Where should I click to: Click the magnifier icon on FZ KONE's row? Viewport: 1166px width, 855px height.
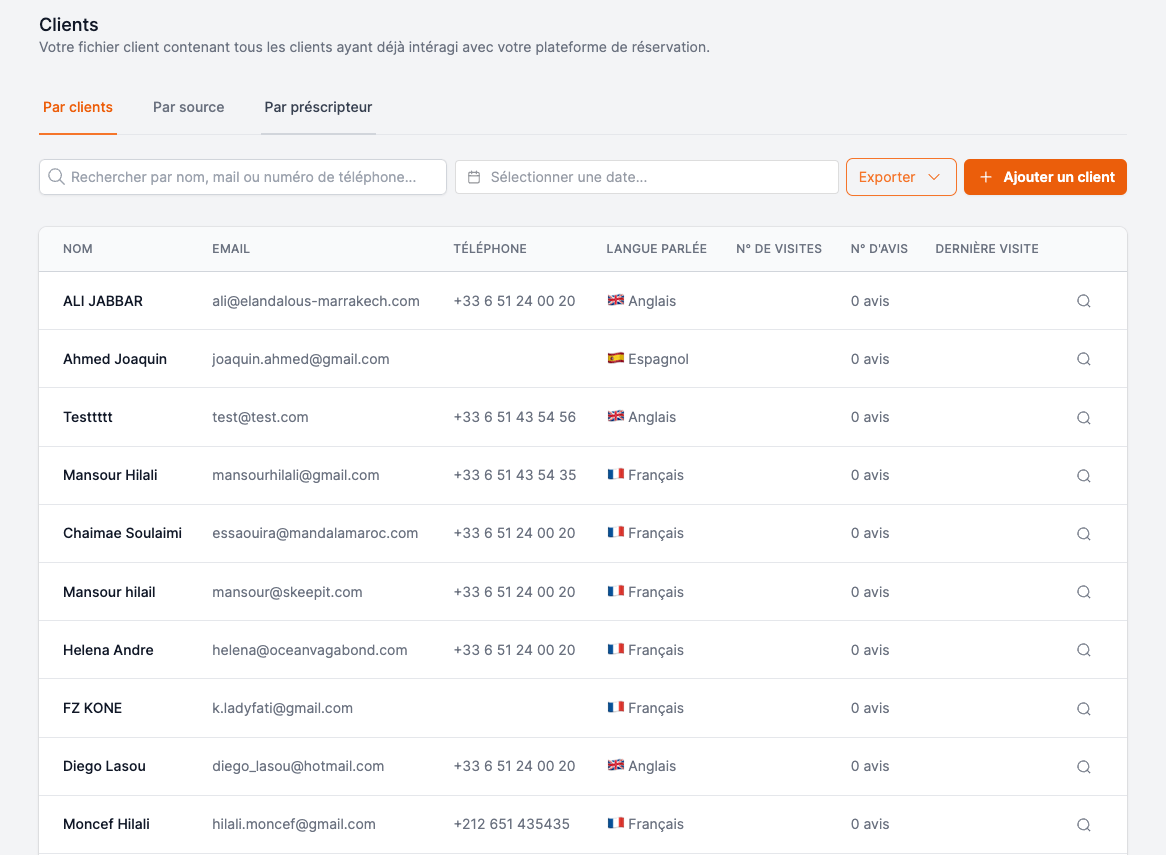(1083, 707)
